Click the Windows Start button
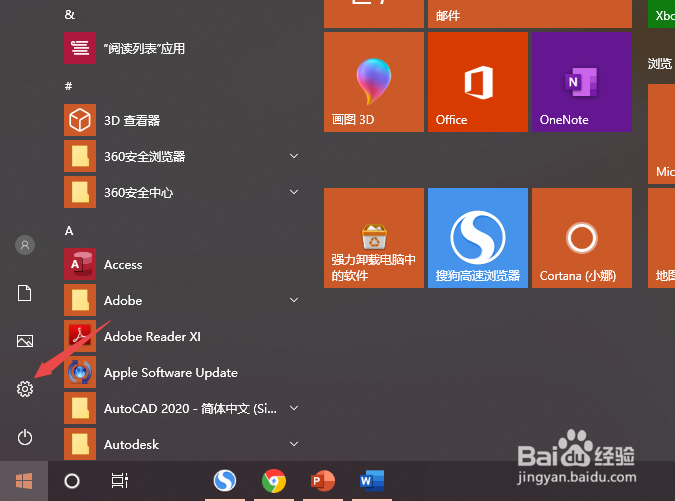The height and width of the screenshot is (501, 675). tap(24, 481)
